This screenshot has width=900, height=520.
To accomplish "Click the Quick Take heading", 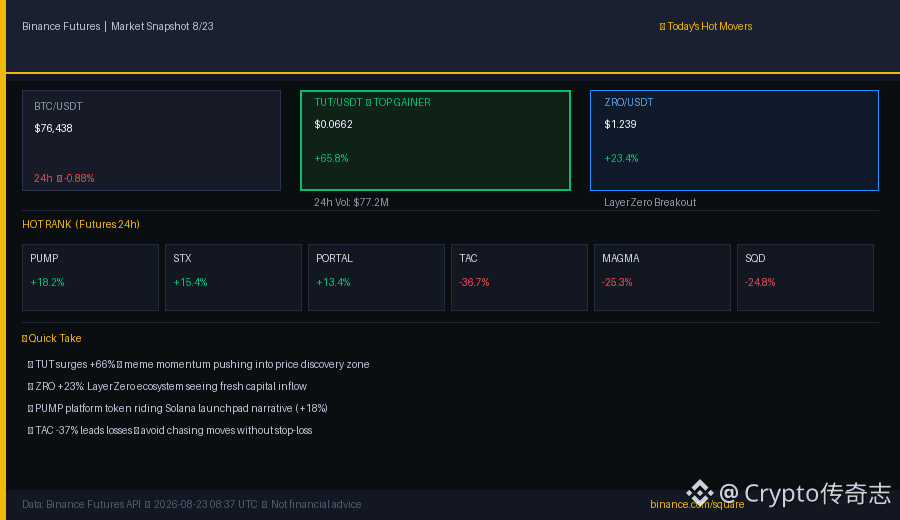I will pos(52,339).
